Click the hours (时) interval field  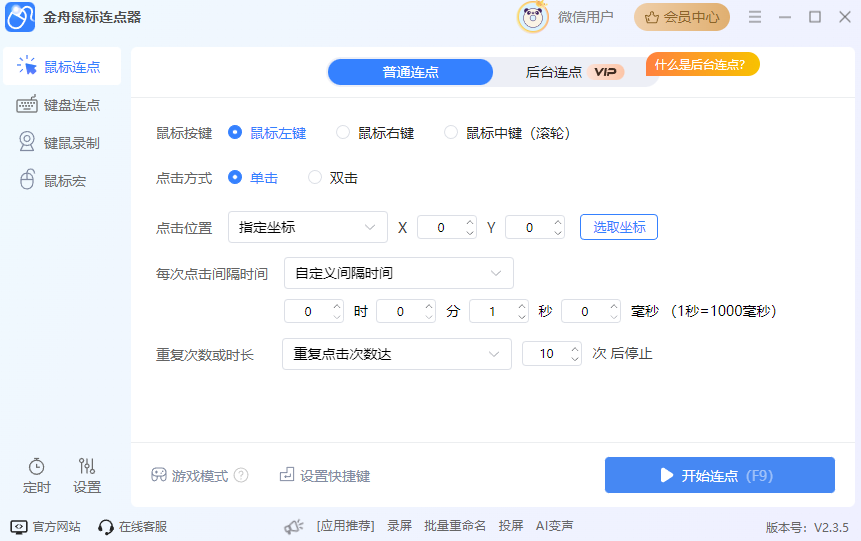point(308,311)
